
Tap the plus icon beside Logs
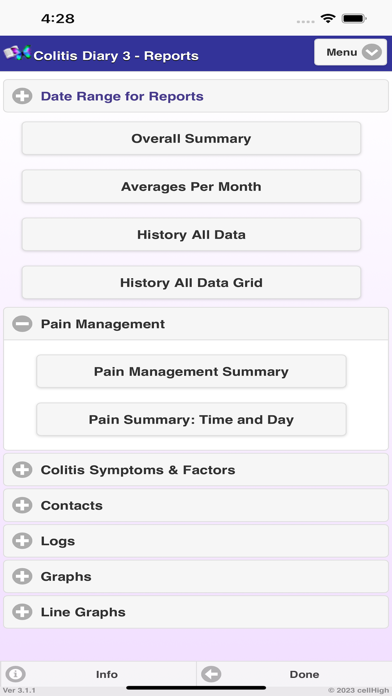point(22,541)
